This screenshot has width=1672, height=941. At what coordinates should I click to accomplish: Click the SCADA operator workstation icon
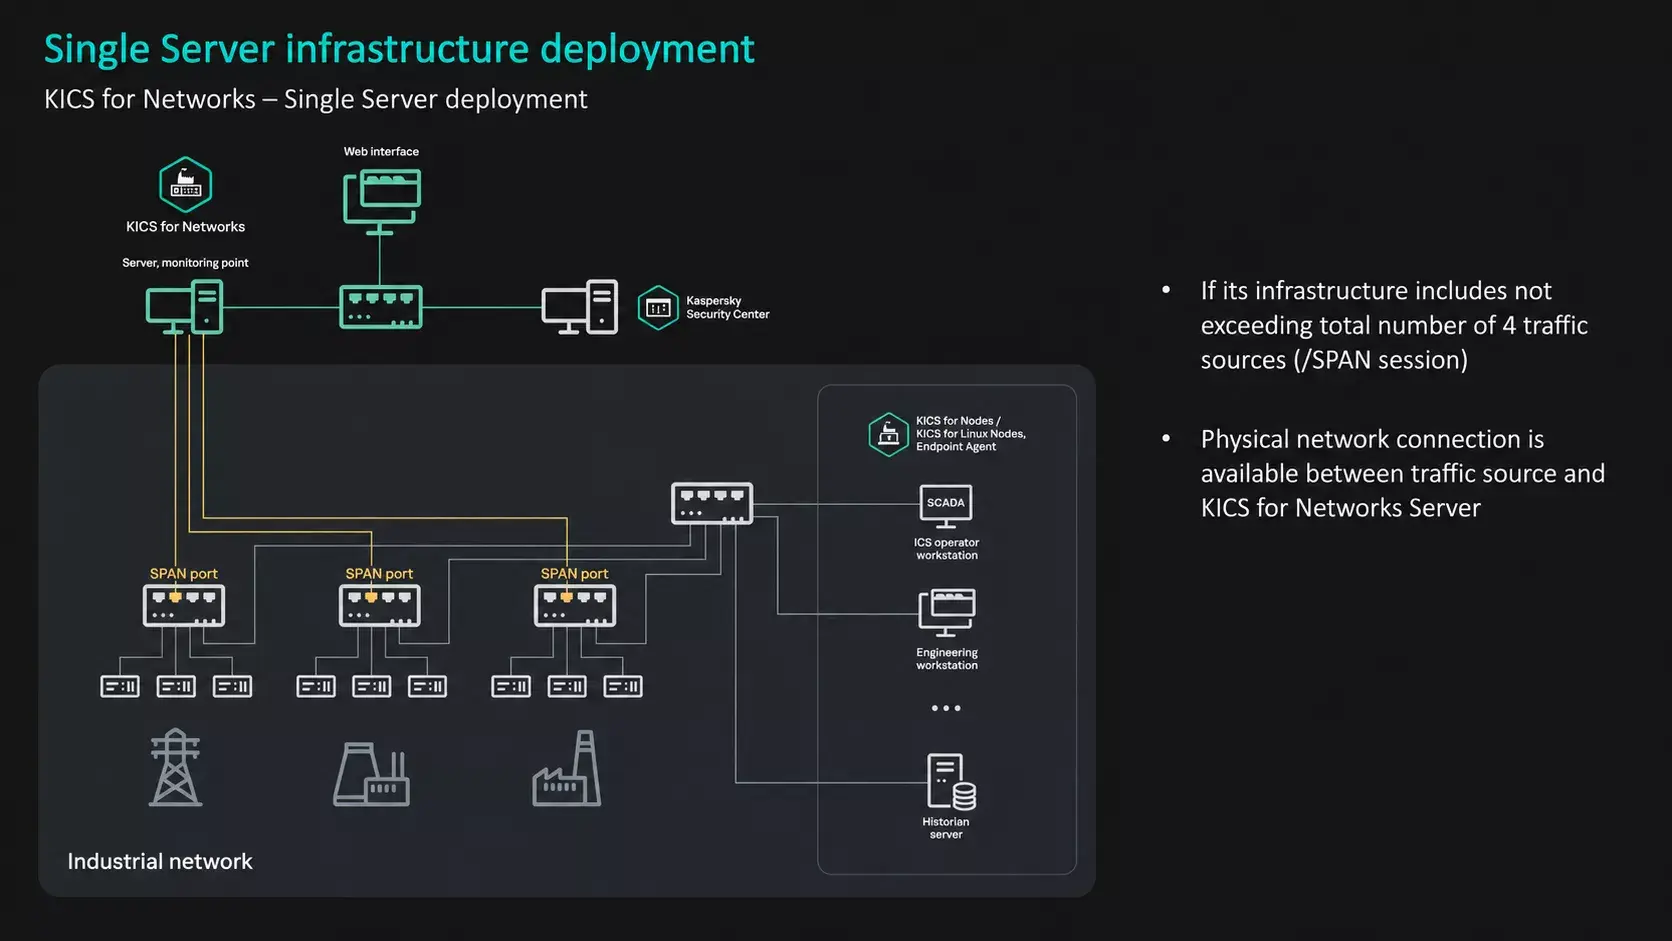(x=946, y=506)
